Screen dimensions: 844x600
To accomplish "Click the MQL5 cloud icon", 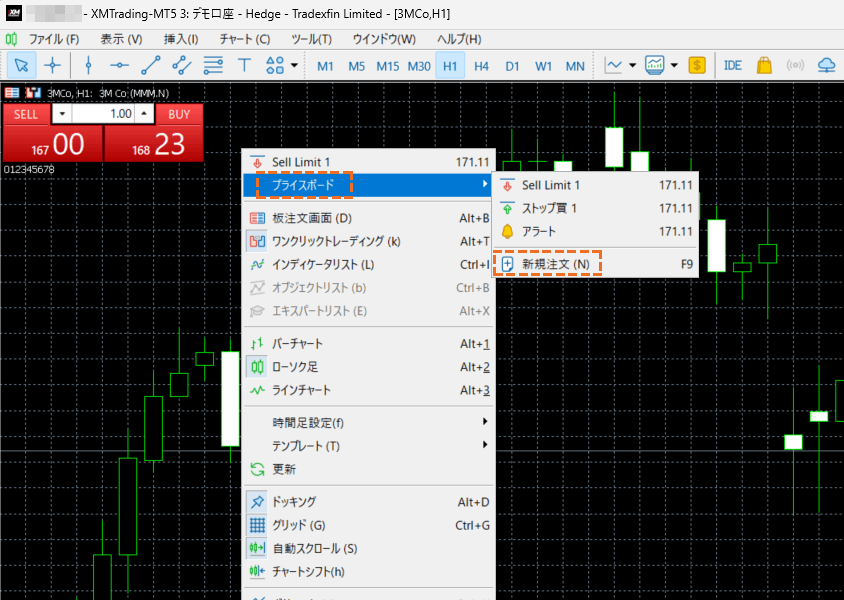I will 827,65.
